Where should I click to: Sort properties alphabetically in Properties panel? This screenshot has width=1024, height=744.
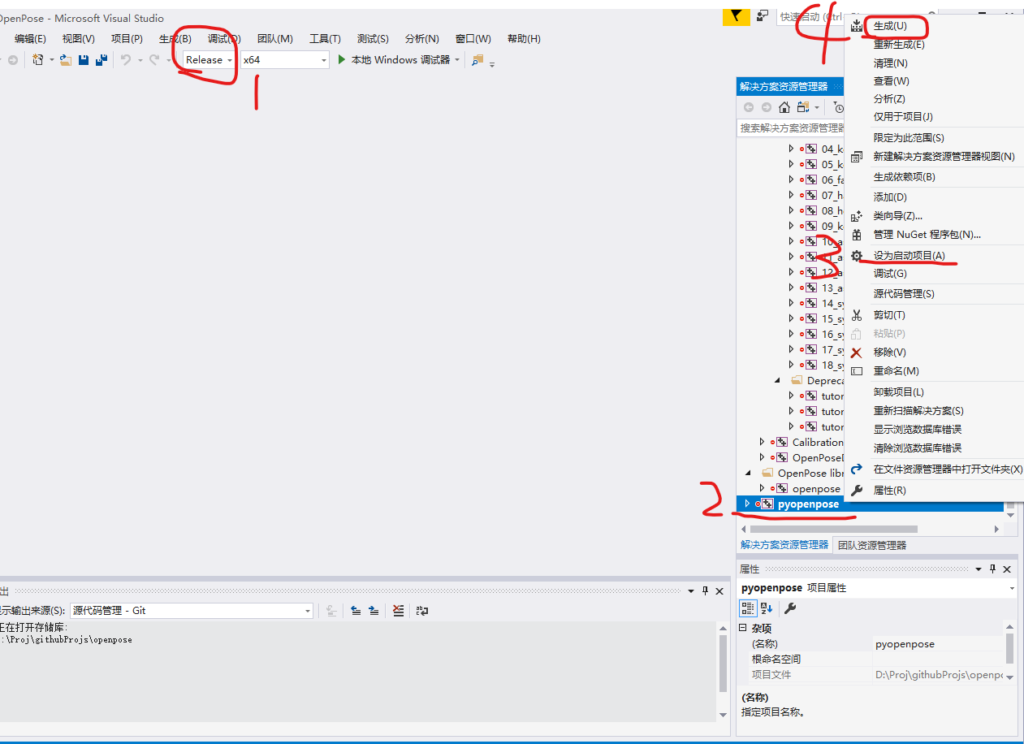(766, 608)
